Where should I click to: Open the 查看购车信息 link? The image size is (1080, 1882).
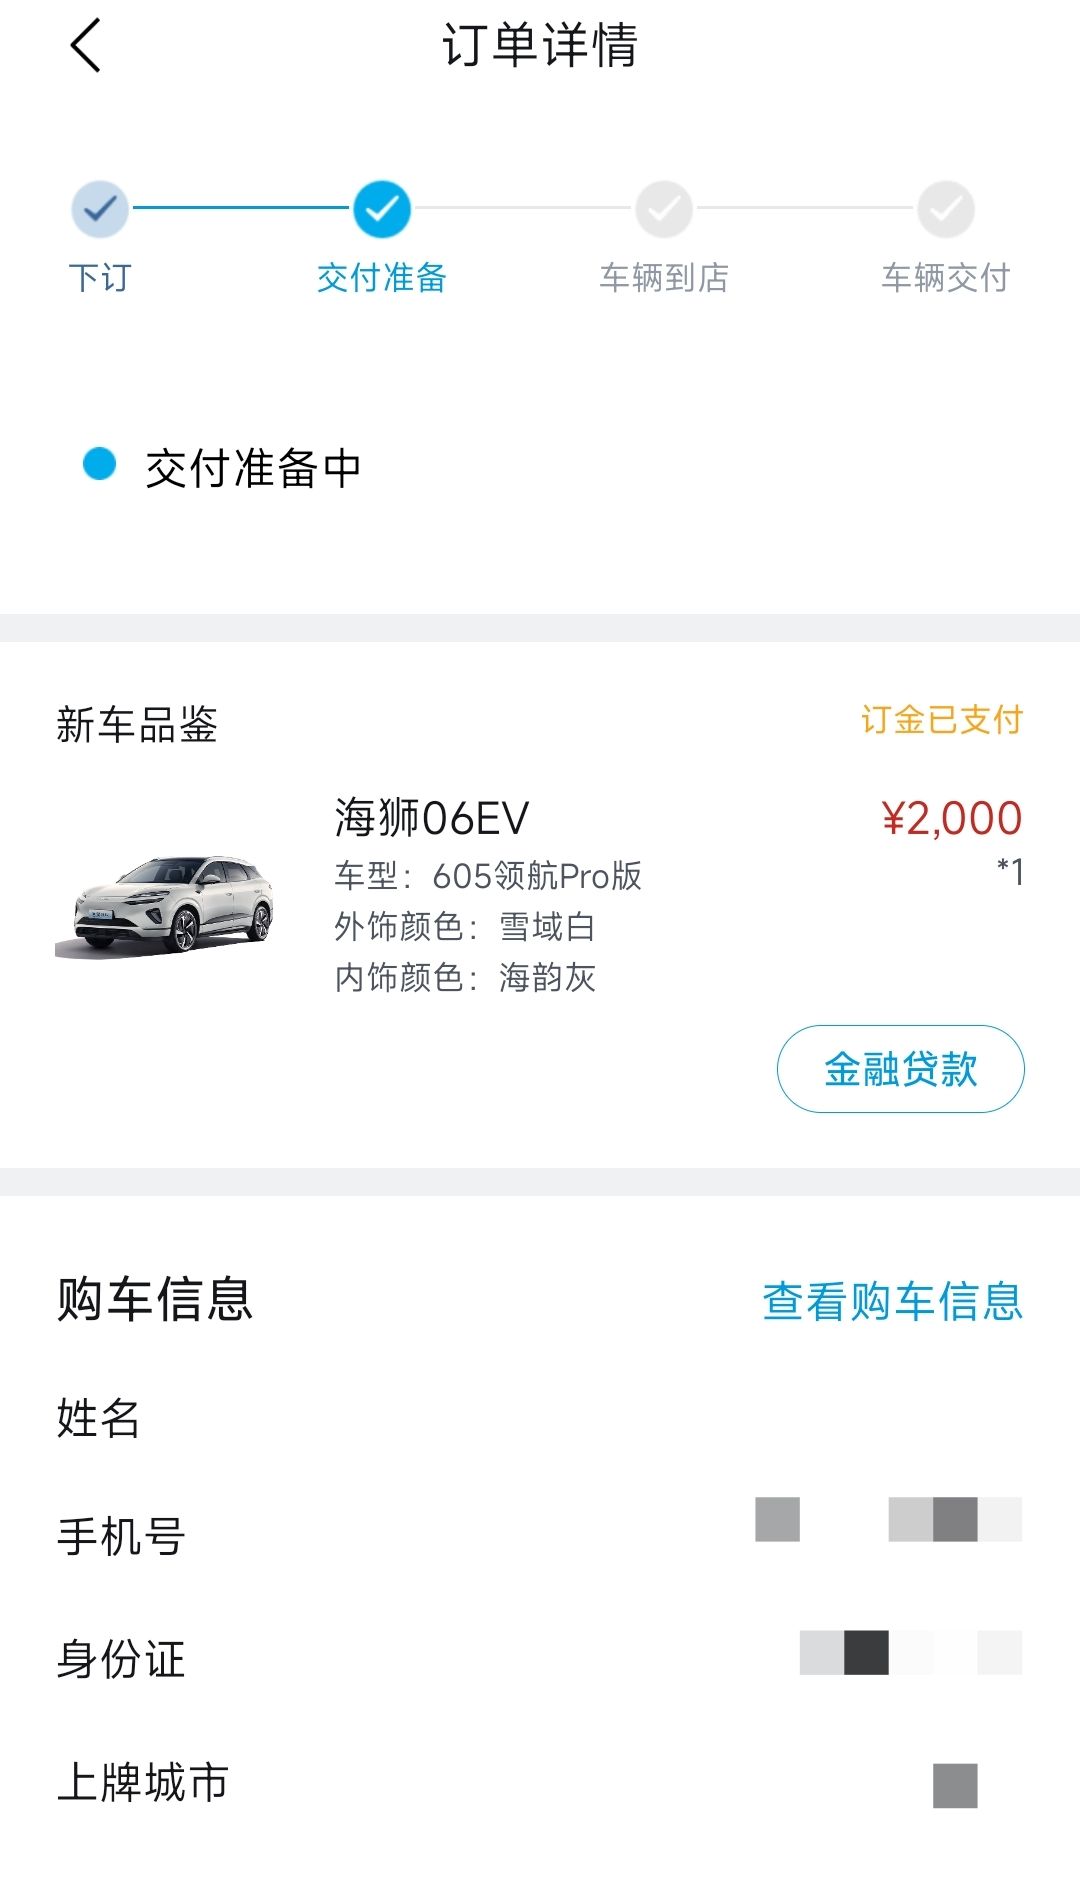[x=892, y=1301]
